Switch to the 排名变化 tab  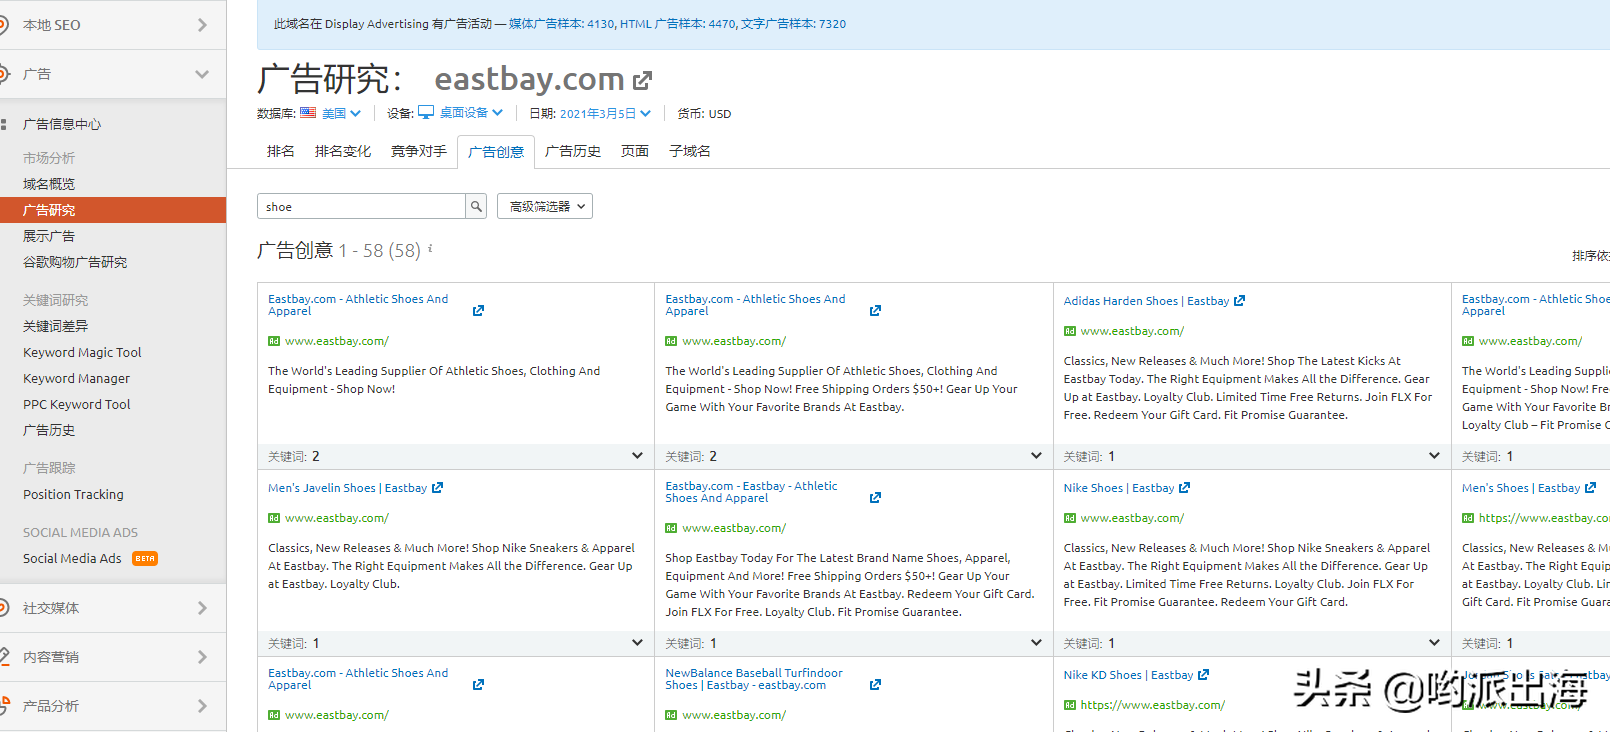click(343, 151)
